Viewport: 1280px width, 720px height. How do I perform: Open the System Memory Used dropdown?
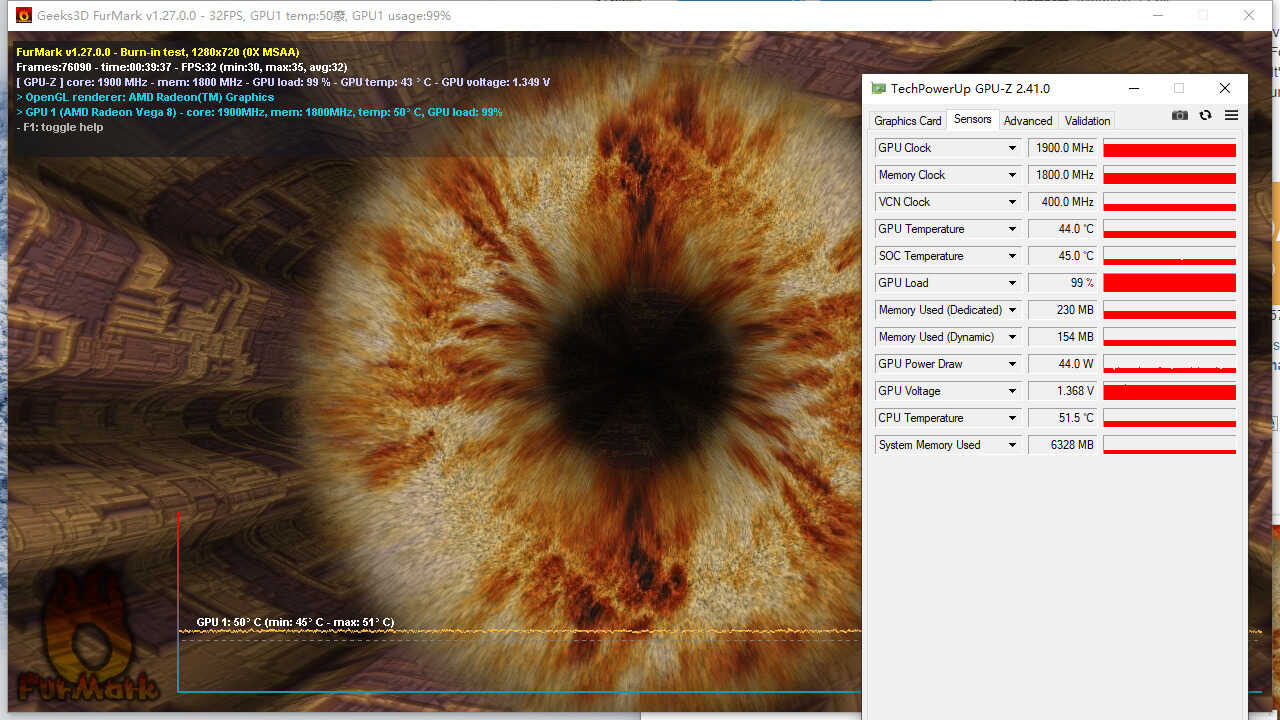pyautogui.click(x=1012, y=445)
